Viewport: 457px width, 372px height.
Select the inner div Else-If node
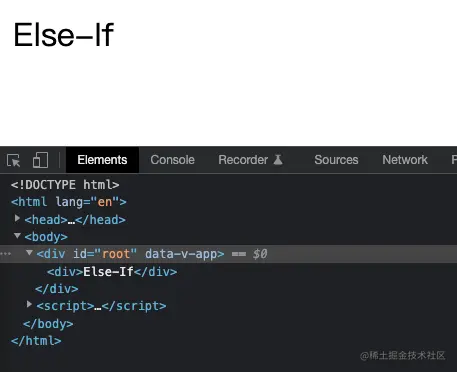pos(112,272)
